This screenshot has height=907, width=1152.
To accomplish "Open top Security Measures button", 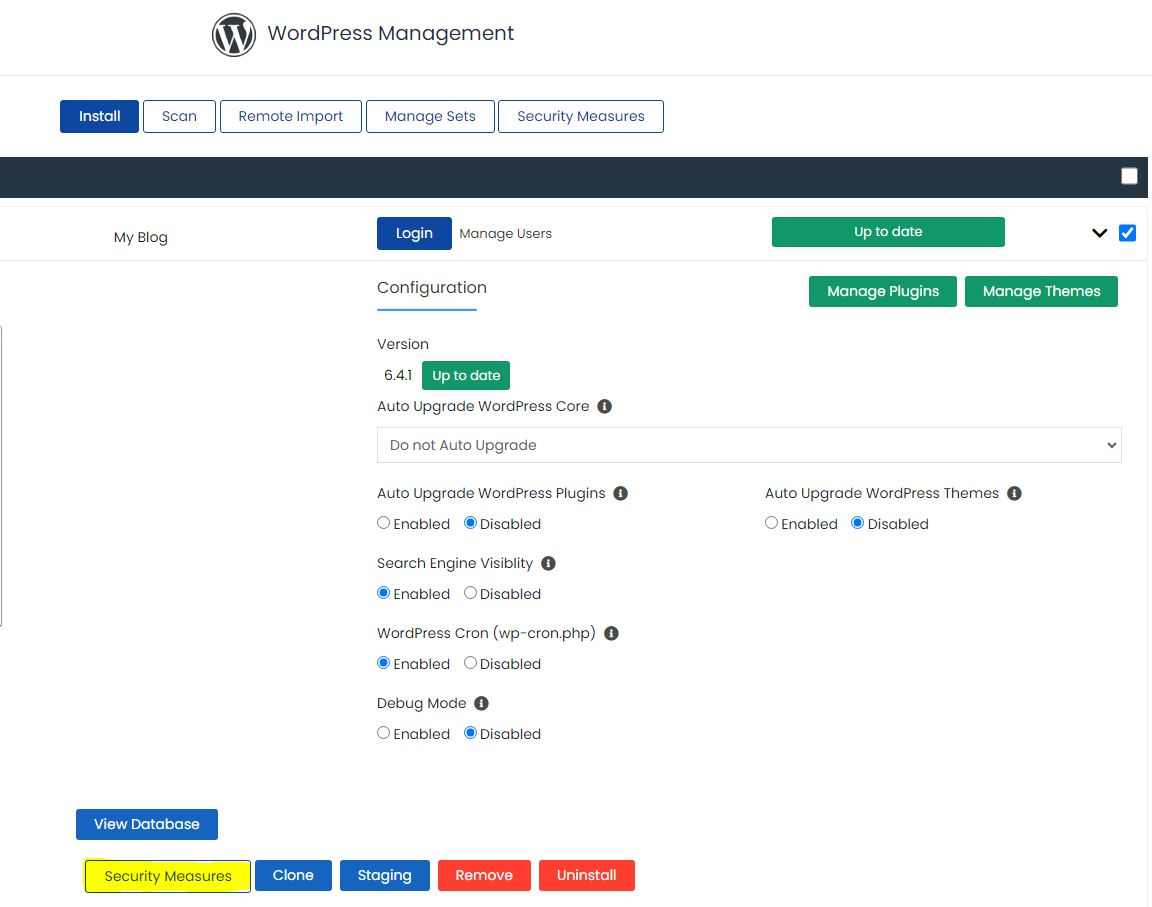I will [x=580, y=116].
